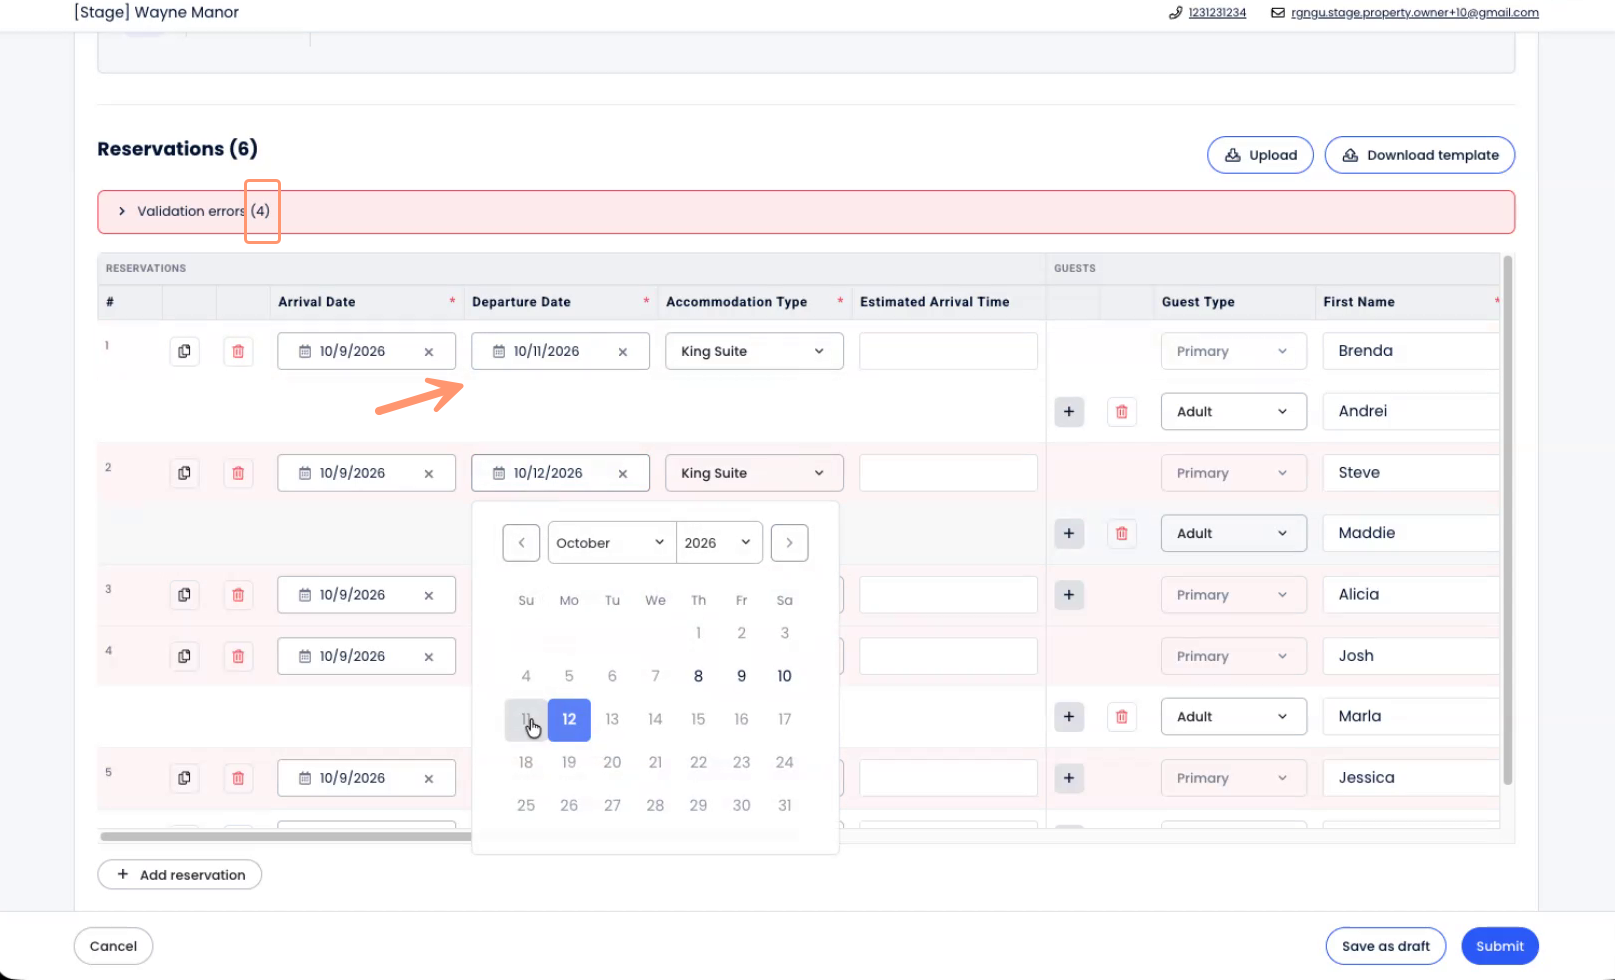Clear the 10/12/2026 departure date
This screenshot has height=980, width=1615.
click(x=623, y=474)
